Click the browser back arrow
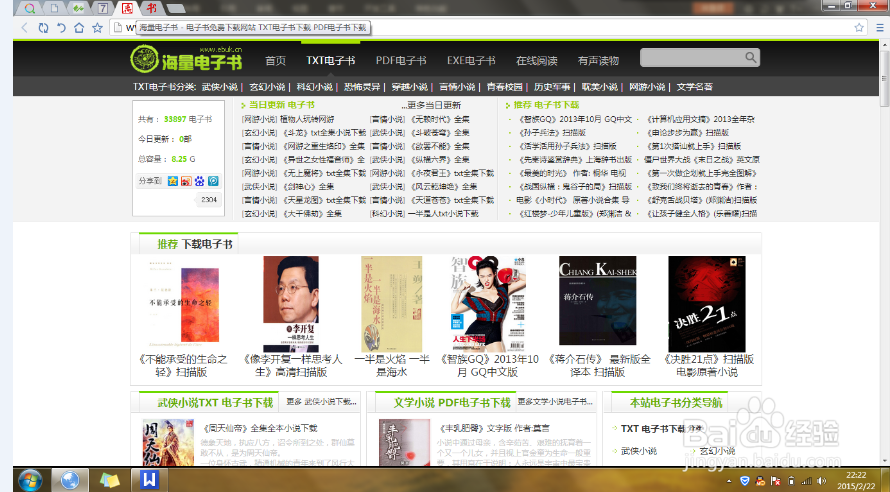The width and height of the screenshot is (890, 492). pyautogui.click(x=24, y=27)
